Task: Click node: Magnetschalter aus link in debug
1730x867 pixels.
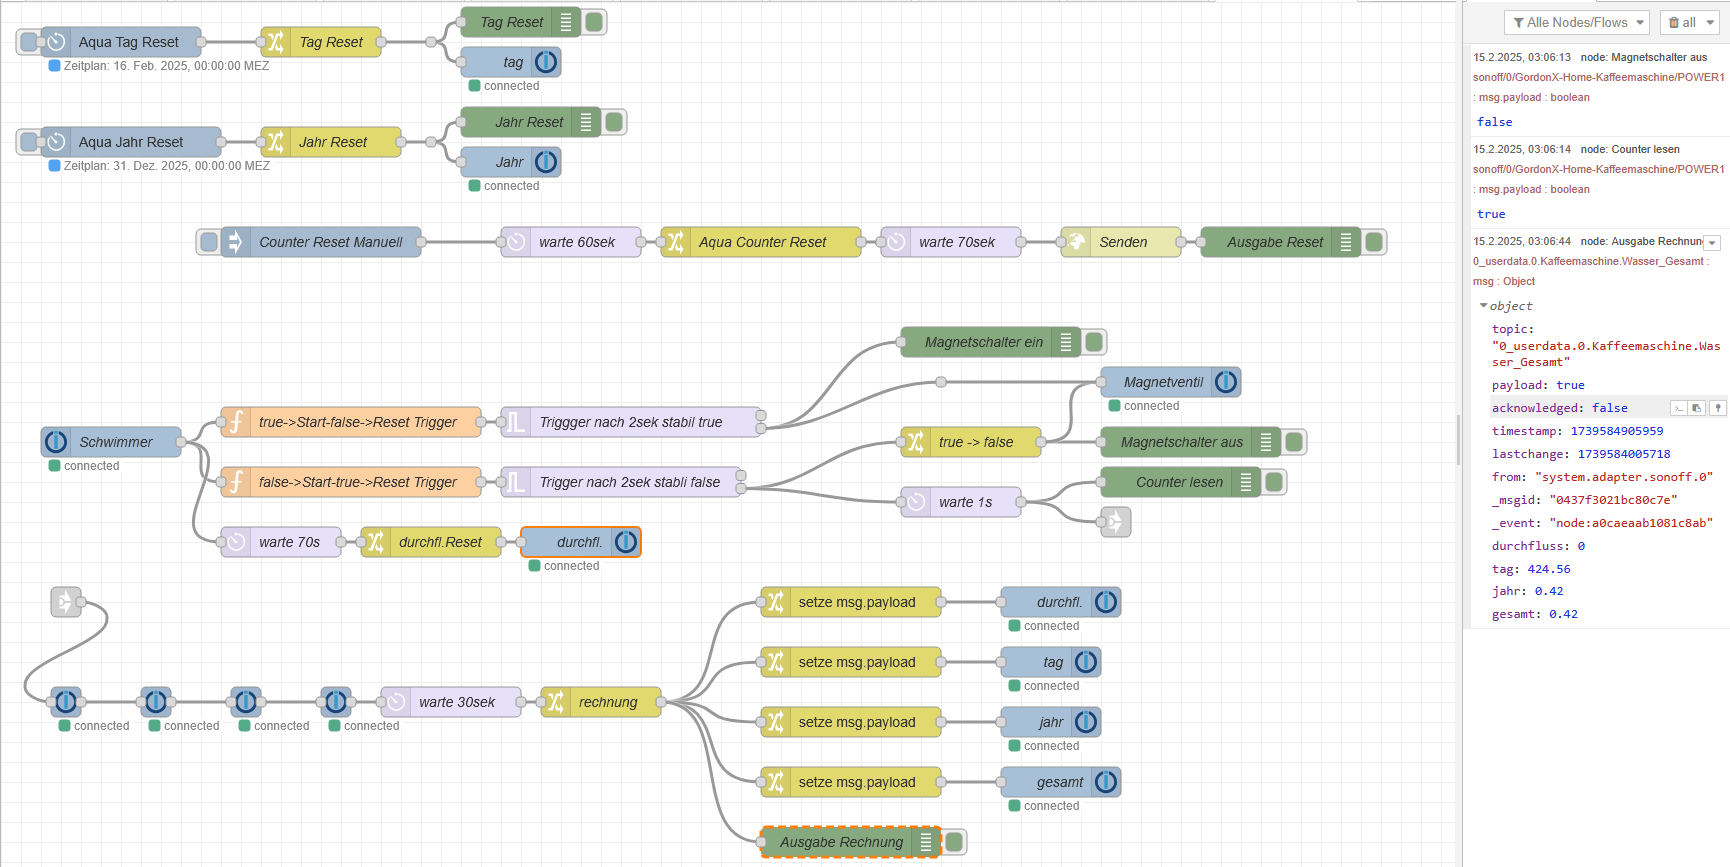Action: point(1644,57)
